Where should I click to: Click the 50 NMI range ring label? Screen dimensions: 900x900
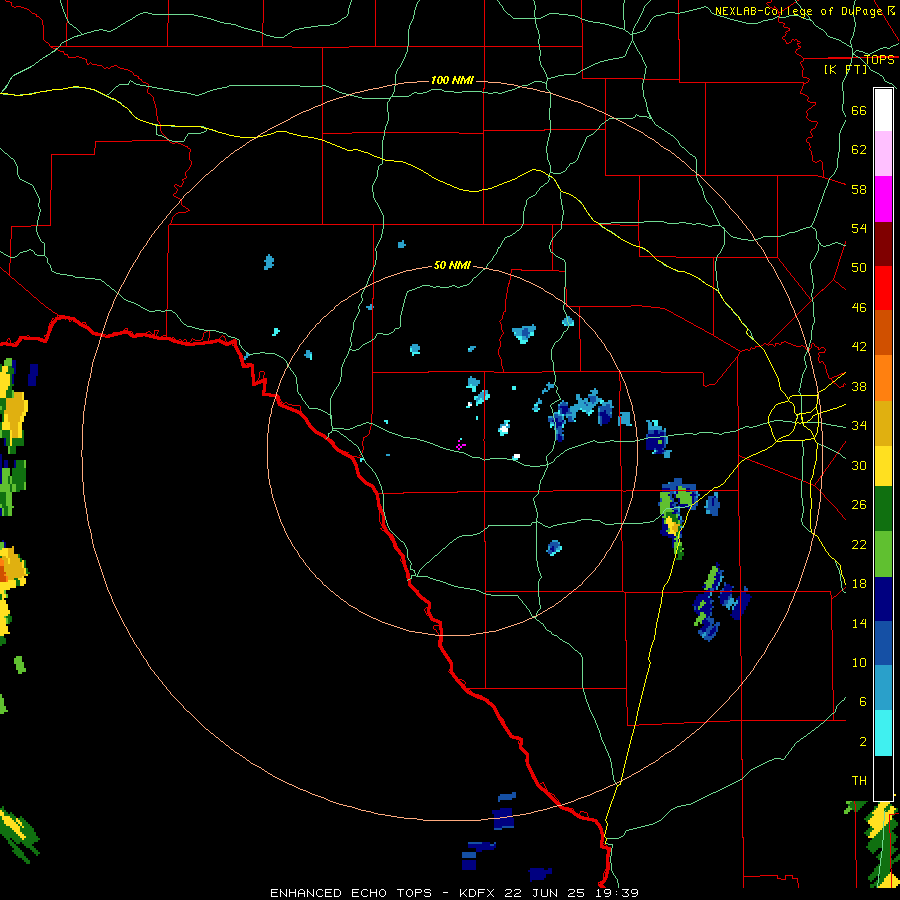[452, 265]
